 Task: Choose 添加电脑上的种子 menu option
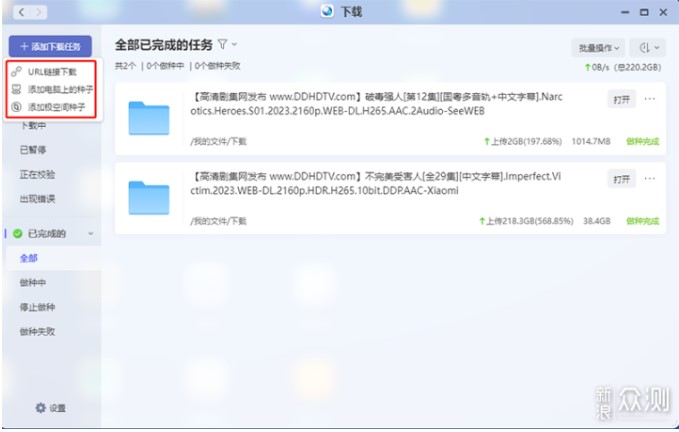pyautogui.click(x=60, y=89)
